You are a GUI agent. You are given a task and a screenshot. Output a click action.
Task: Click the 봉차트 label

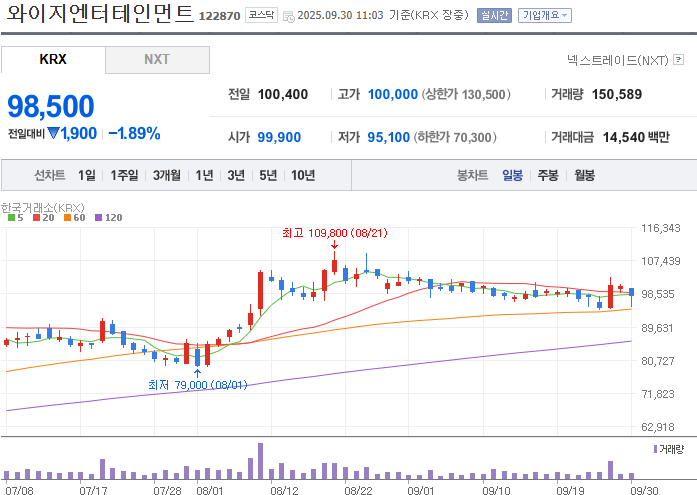pyautogui.click(x=473, y=175)
